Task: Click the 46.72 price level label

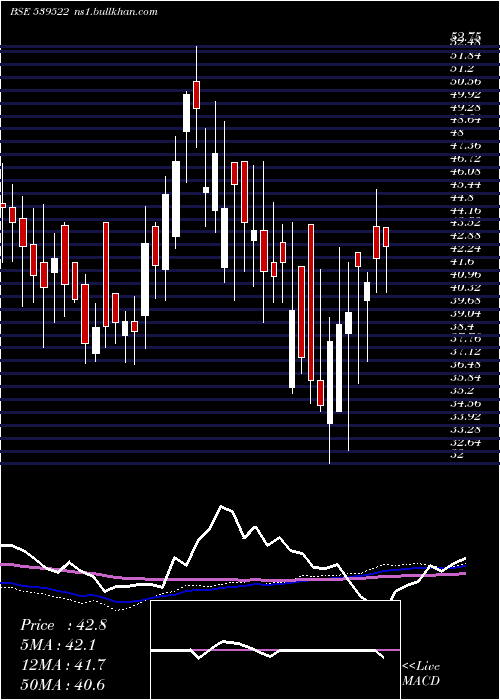Action: tap(465, 158)
